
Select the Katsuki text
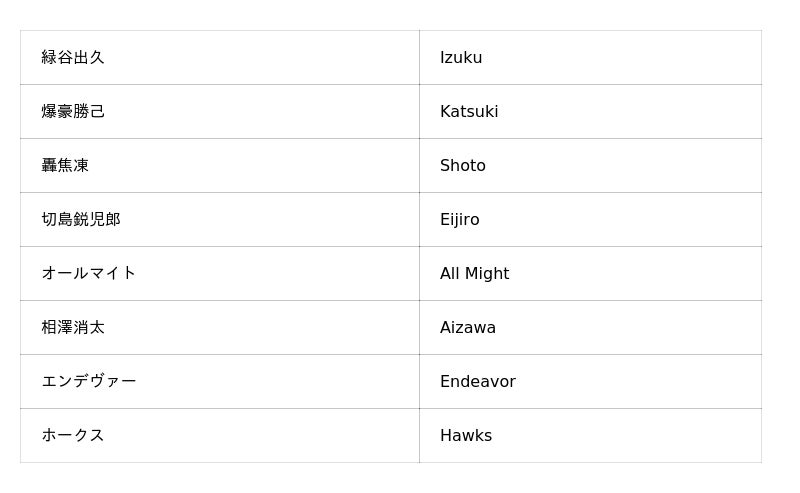469,112
